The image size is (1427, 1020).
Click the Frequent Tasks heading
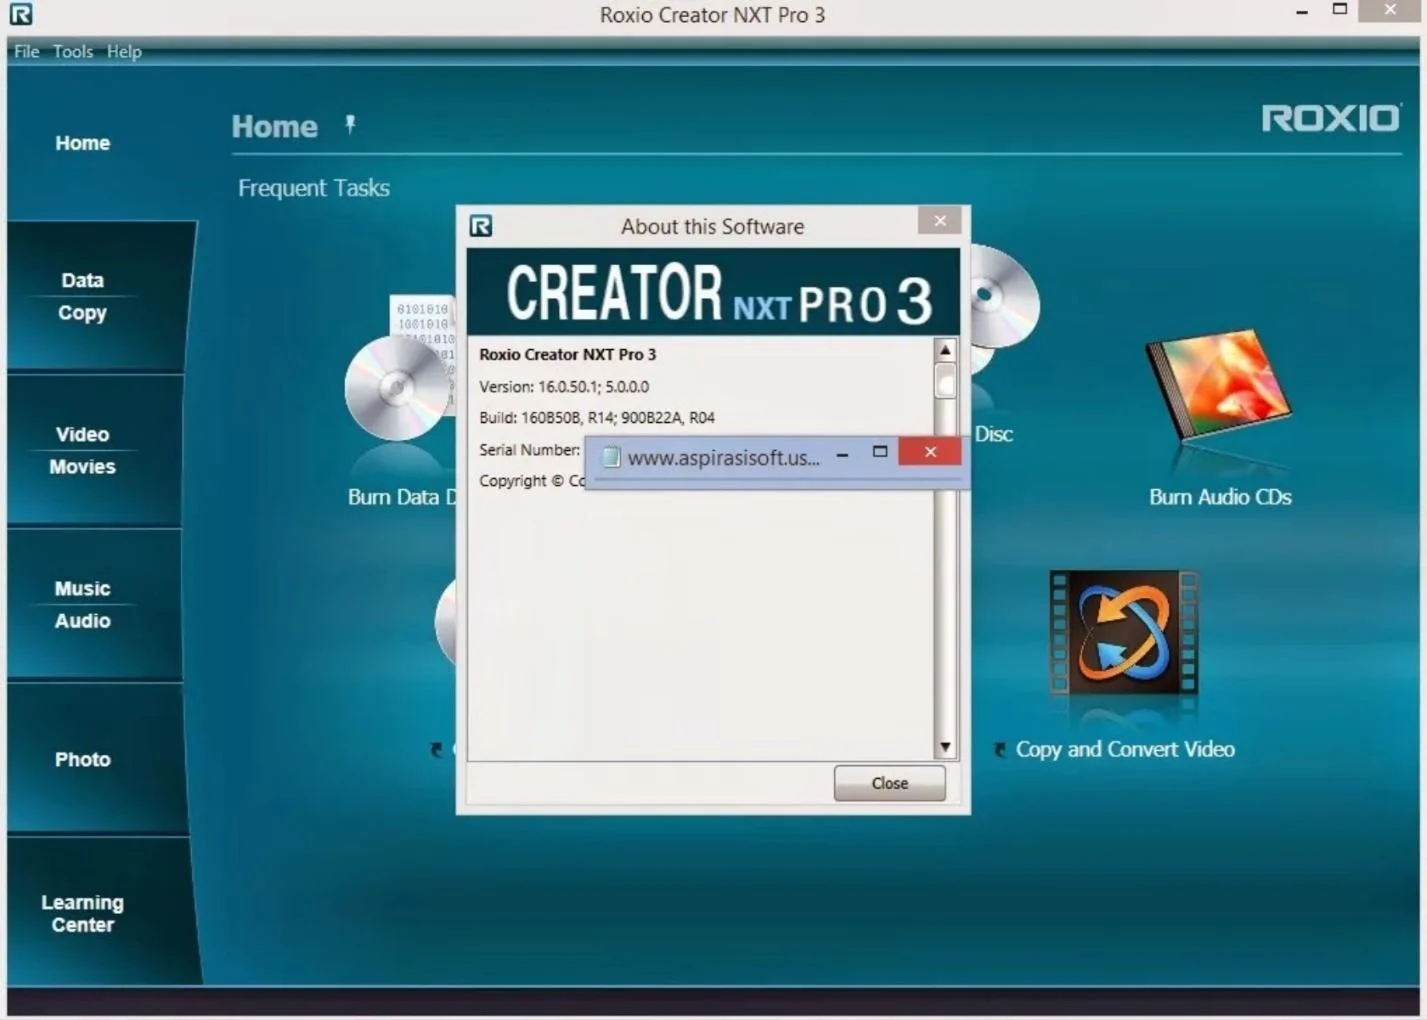click(x=314, y=188)
